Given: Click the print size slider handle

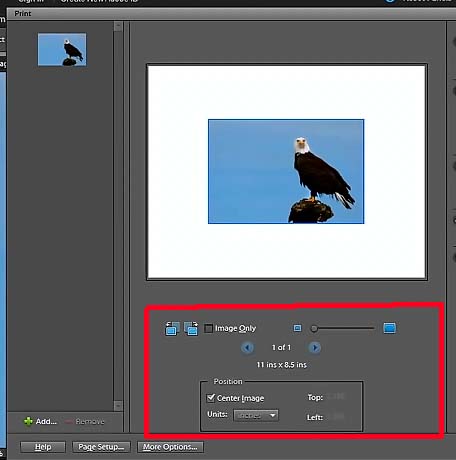Looking at the screenshot, I should coord(314,329).
